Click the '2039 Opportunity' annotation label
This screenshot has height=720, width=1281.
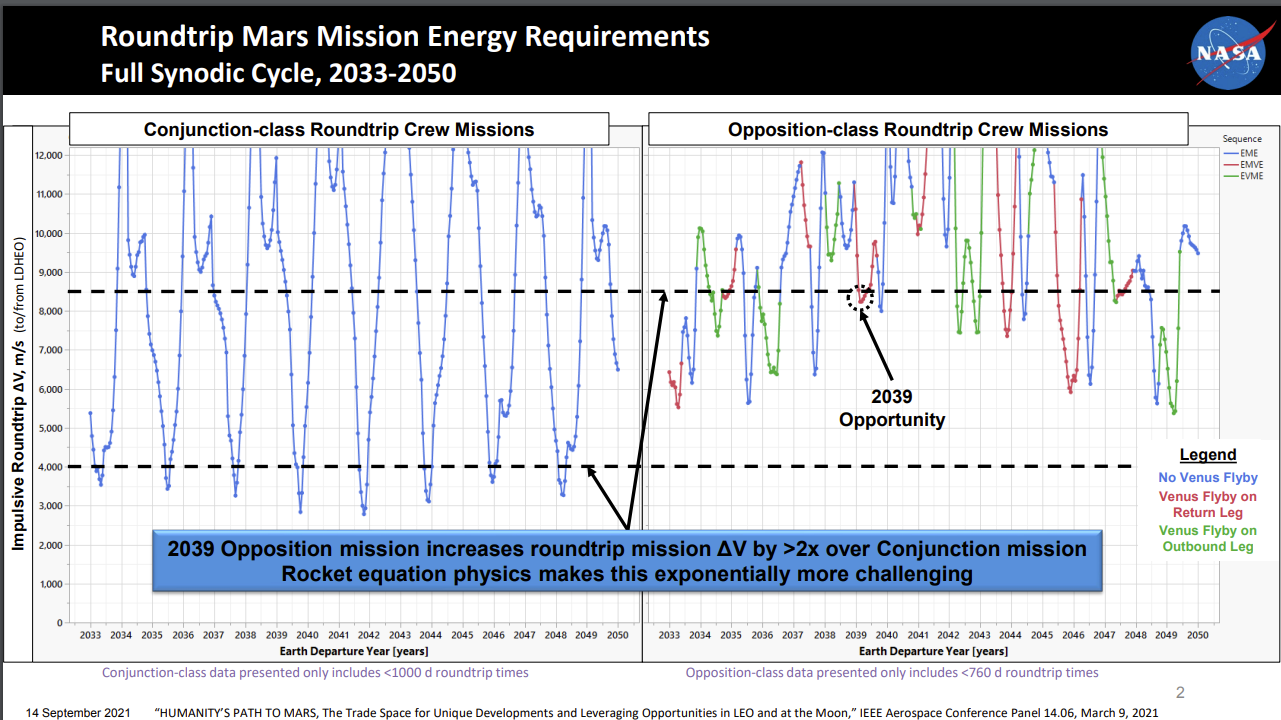coord(892,409)
